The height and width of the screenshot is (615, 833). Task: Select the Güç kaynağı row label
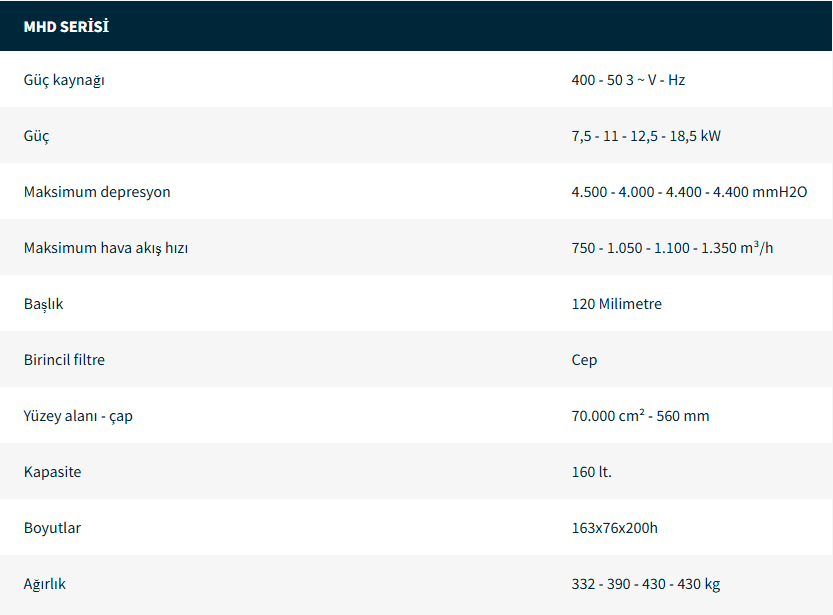tap(64, 80)
